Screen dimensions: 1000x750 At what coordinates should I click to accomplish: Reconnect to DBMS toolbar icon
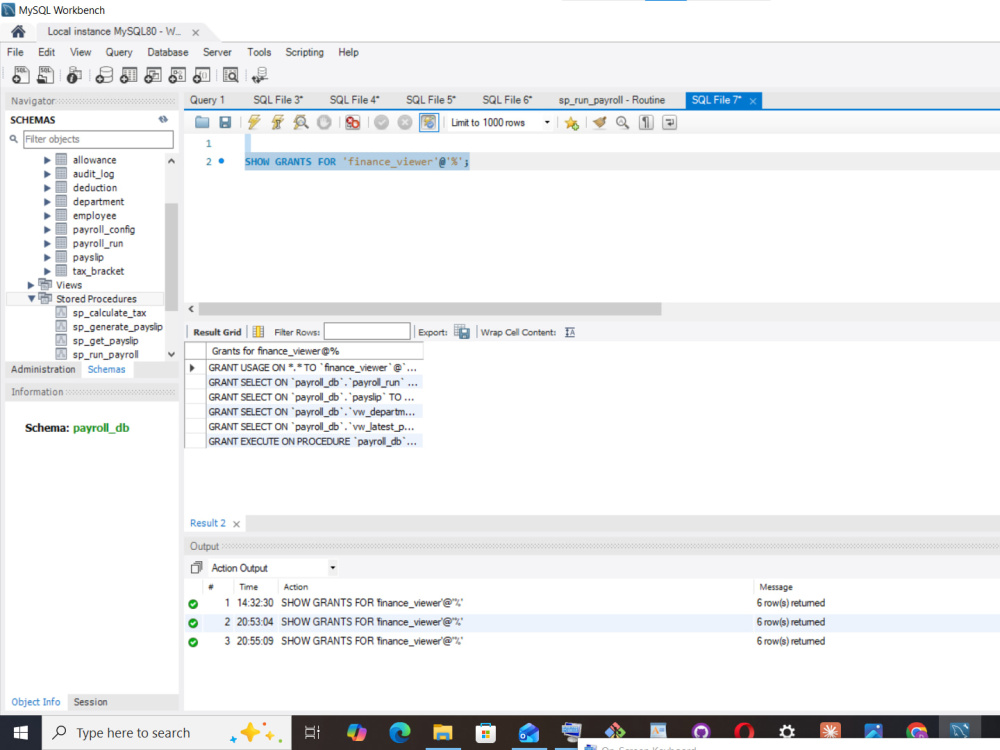(x=260, y=75)
